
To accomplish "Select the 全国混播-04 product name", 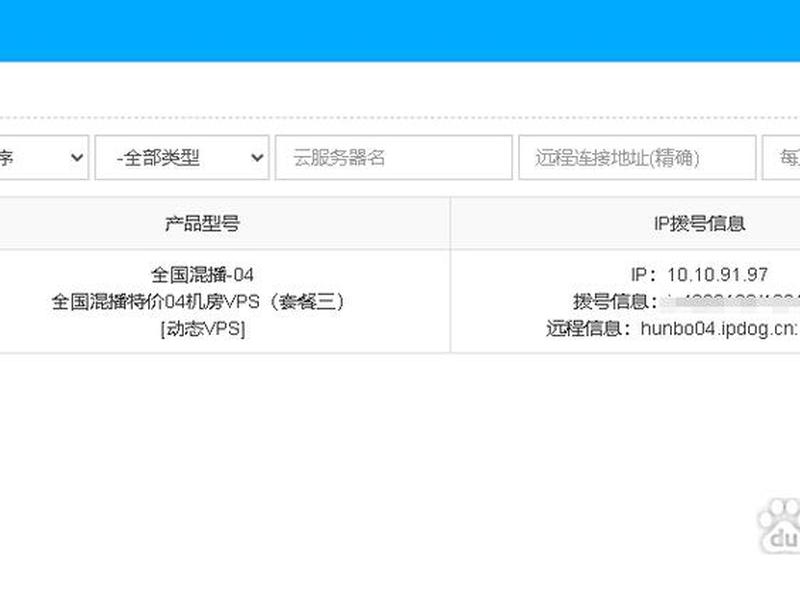I will tap(203, 275).
